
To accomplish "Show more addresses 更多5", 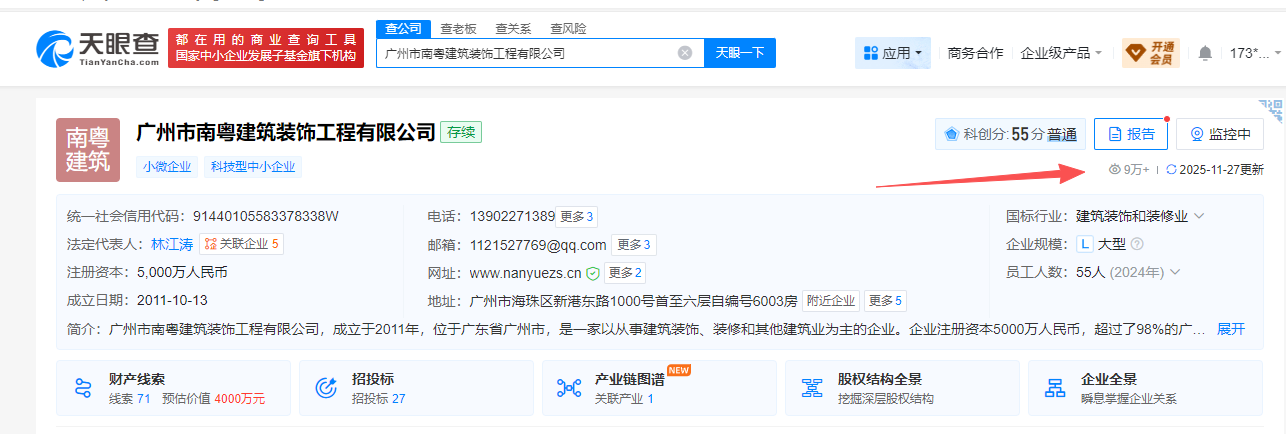I will tap(885, 301).
